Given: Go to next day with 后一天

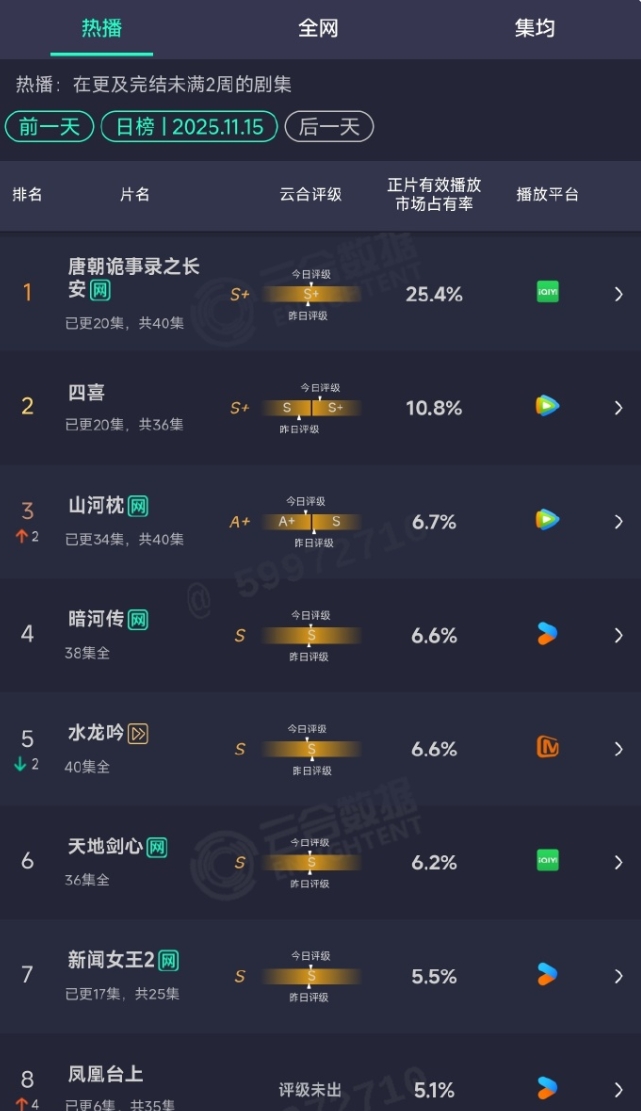Looking at the screenshot, I should coord(329,127).
